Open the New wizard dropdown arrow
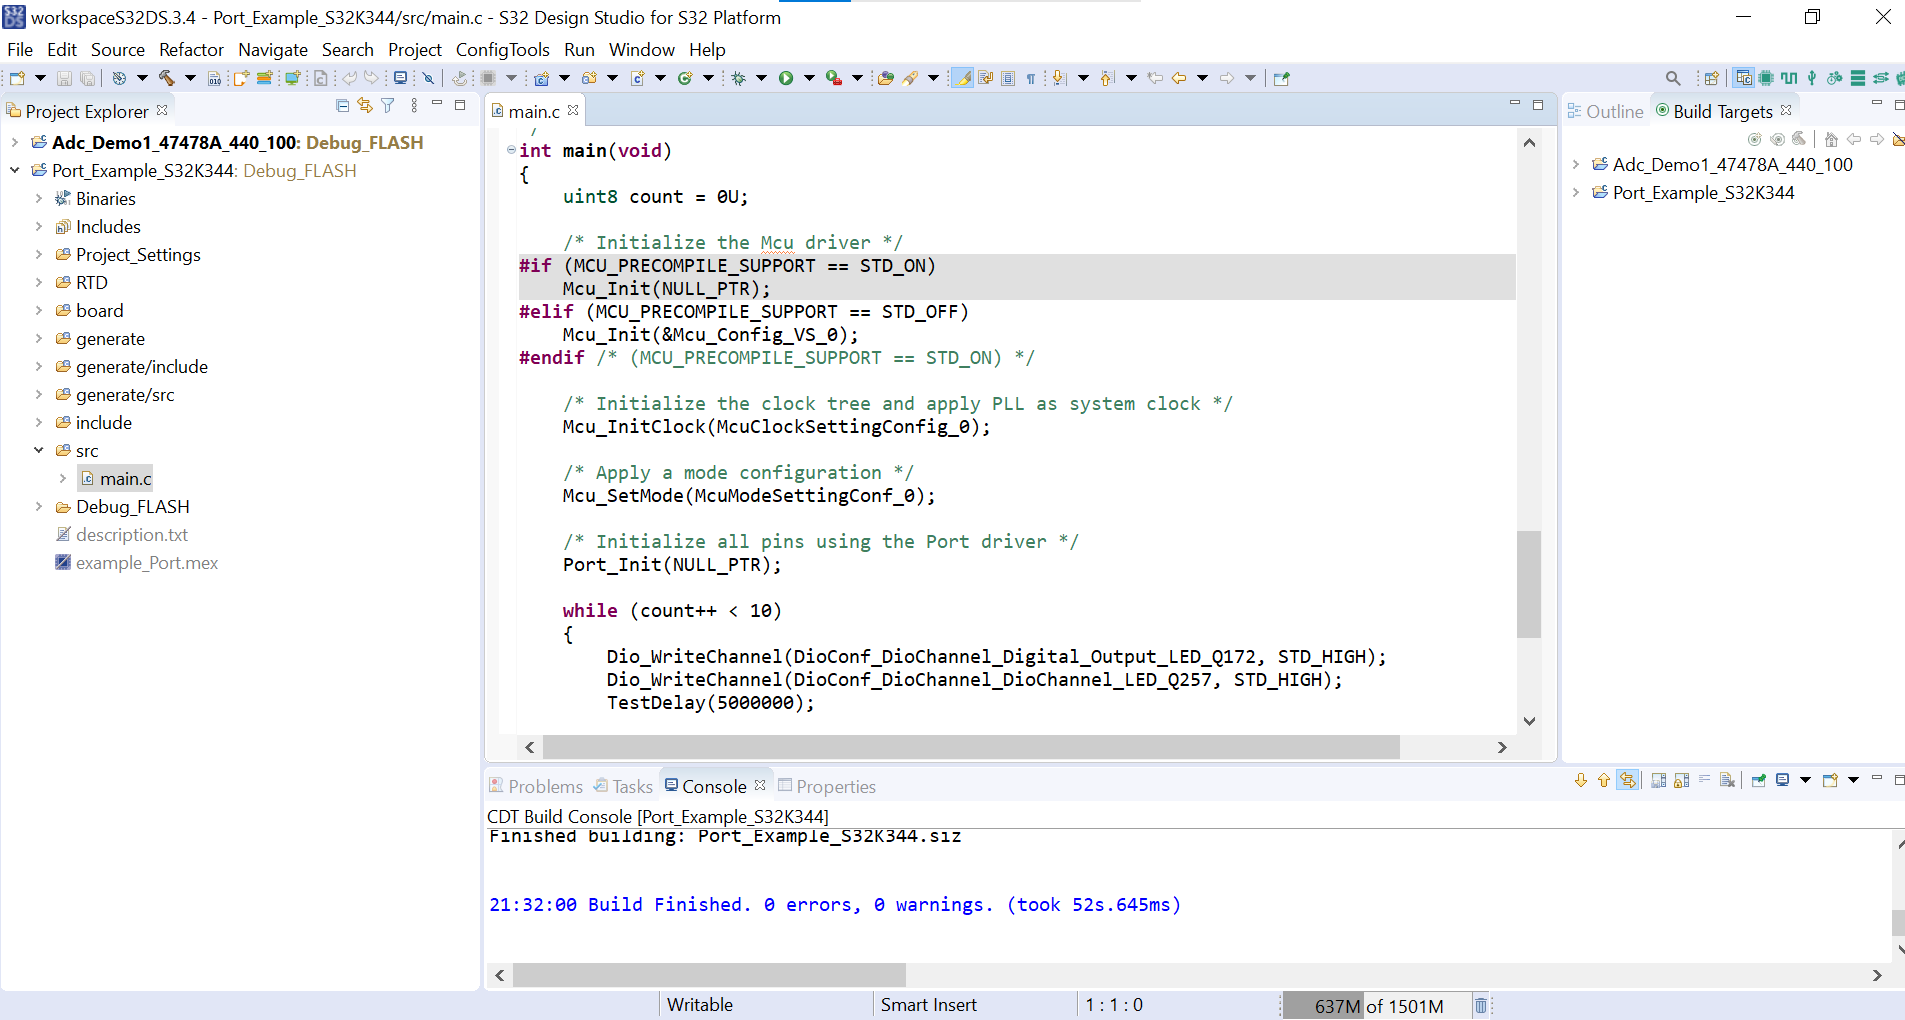 click(x=41, y=78)
